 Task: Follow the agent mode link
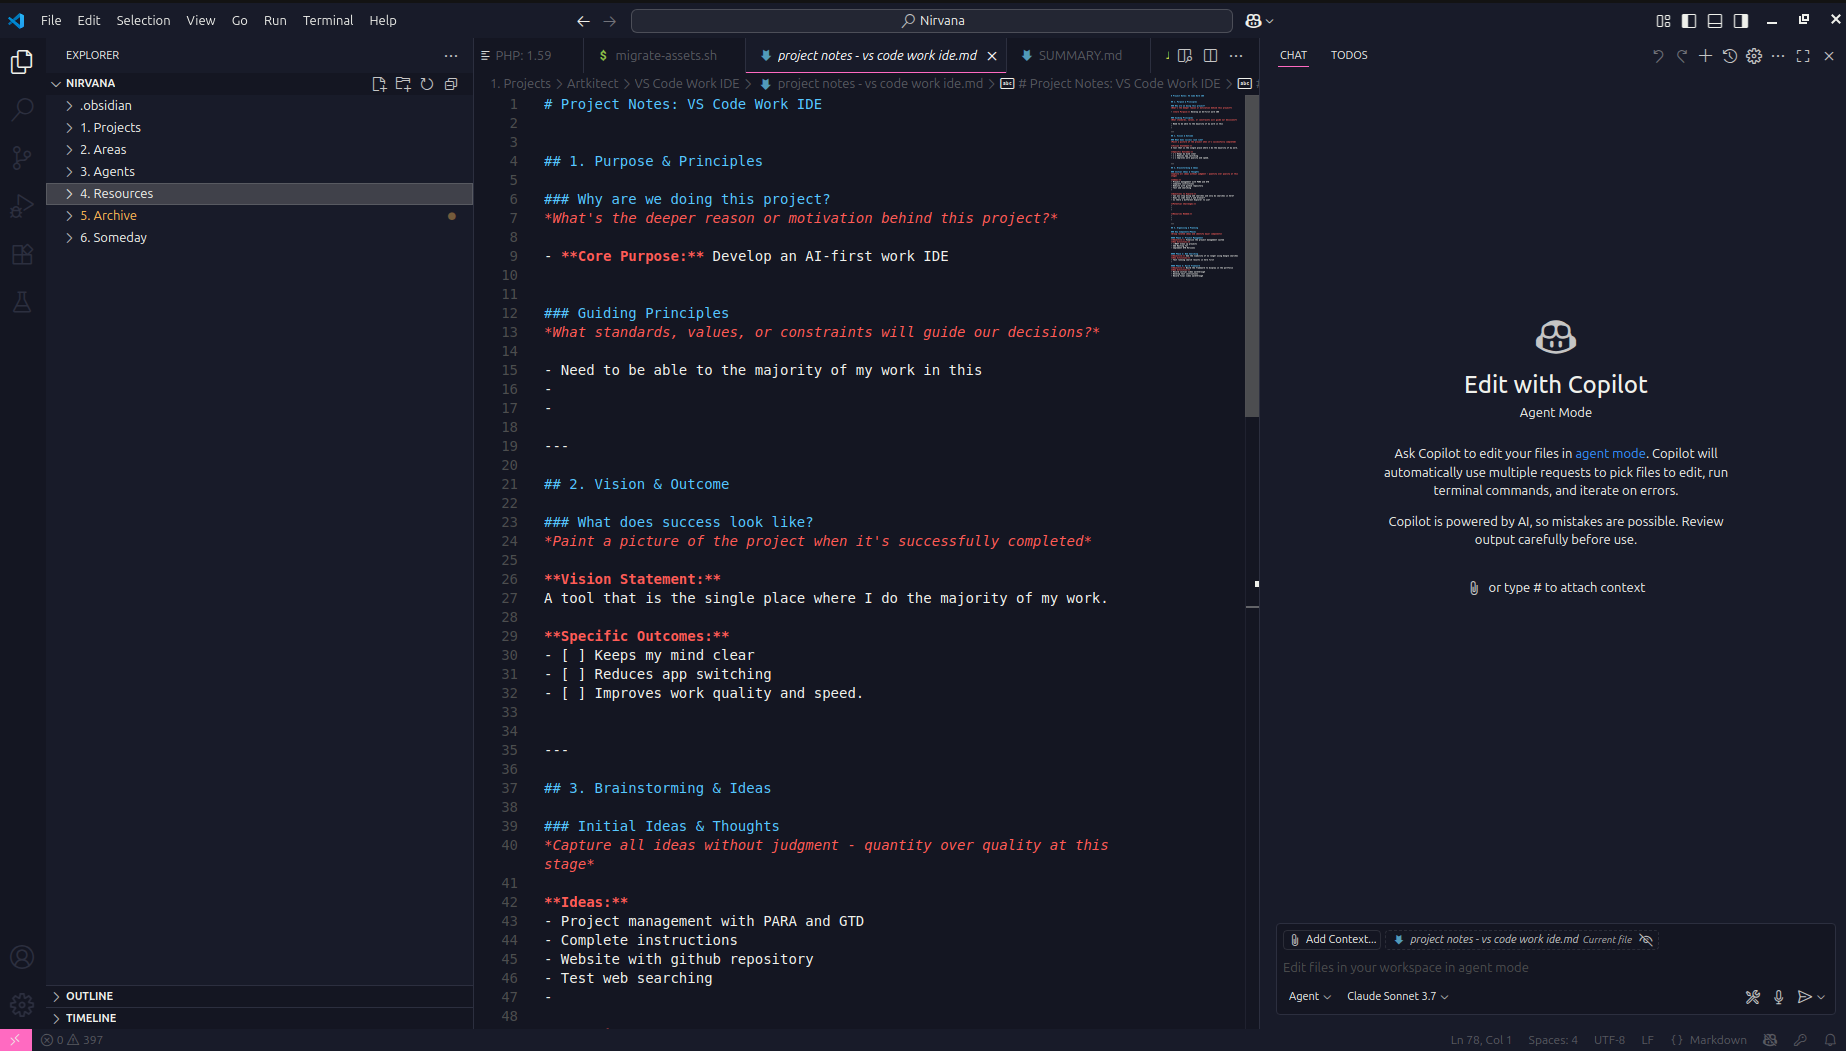[1610, 453]
